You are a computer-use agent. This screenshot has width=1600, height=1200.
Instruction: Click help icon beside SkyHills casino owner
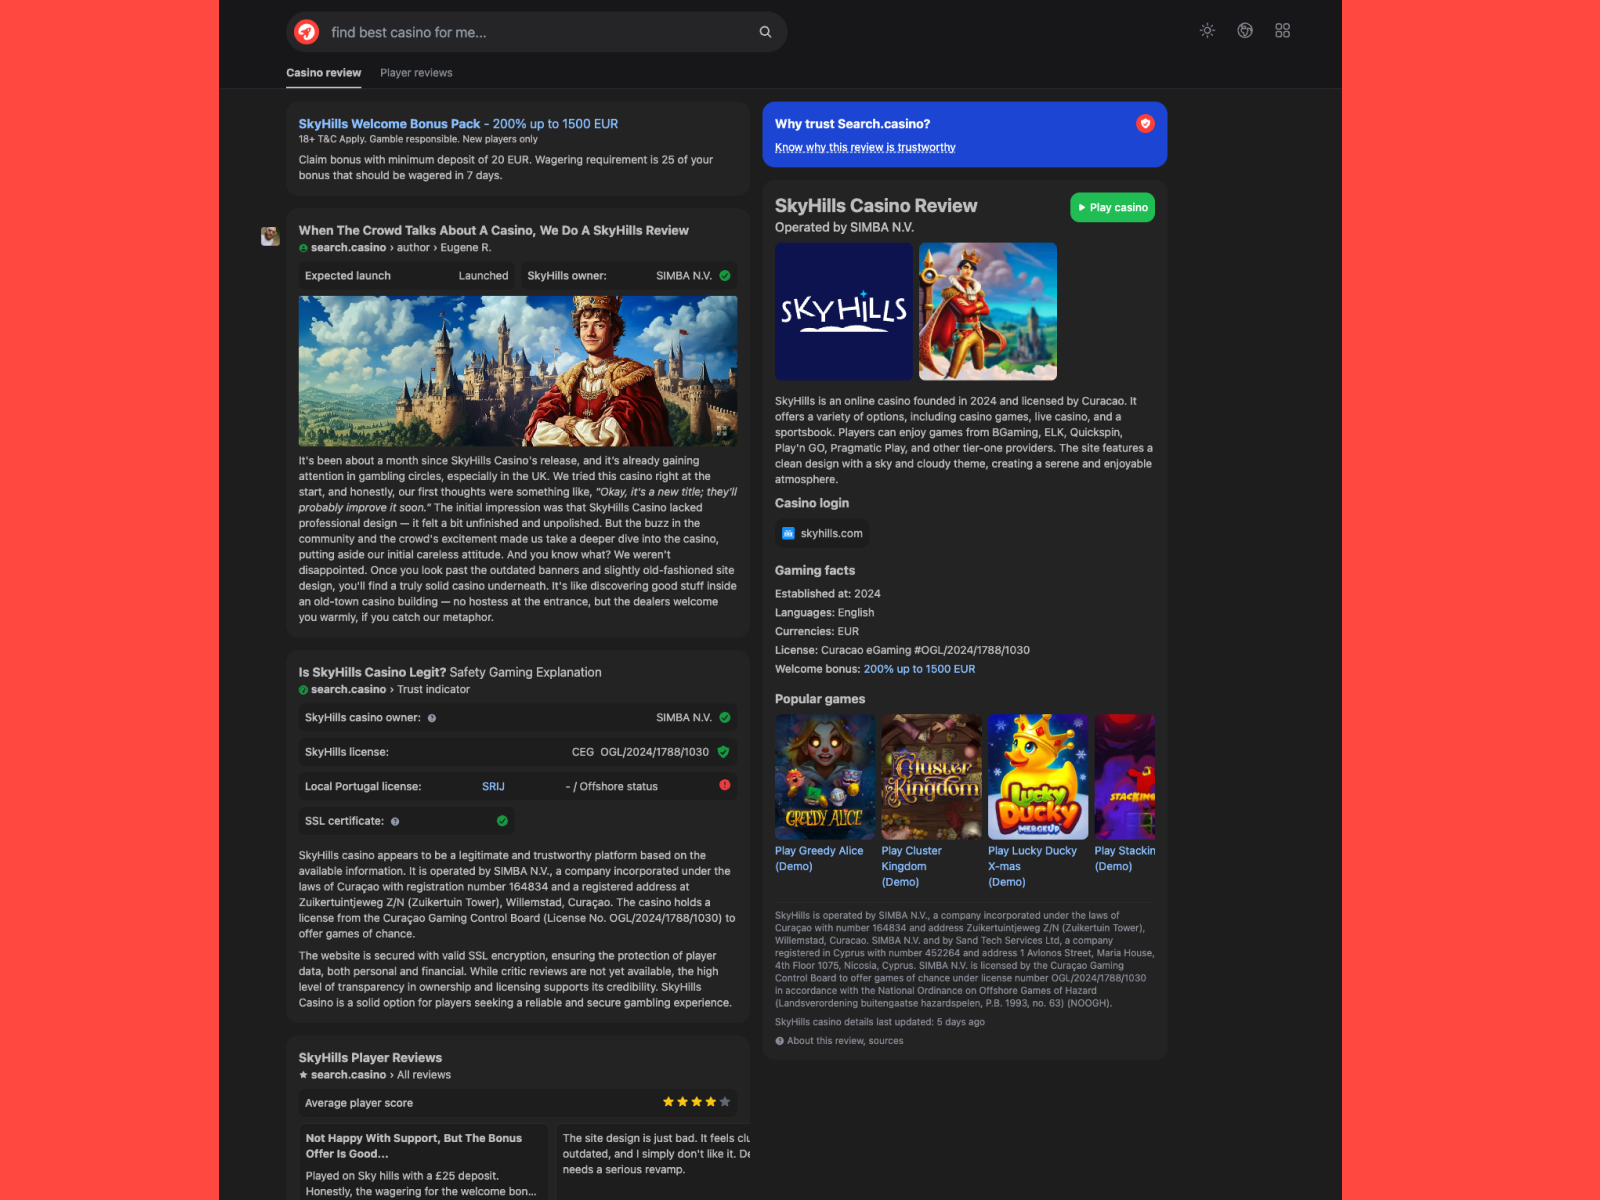tap(432, 718)
